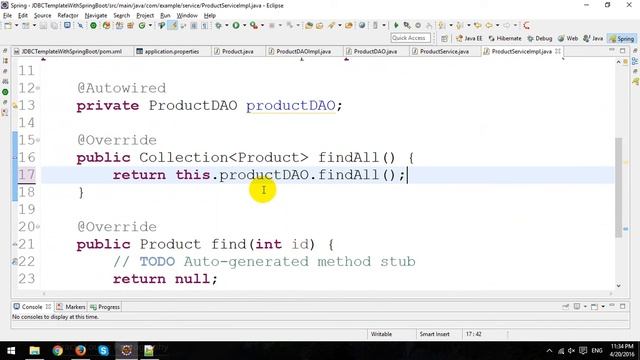This screenshot has width=640, height=360.
Task: Maximize the editor area
Action: [x=622, y=50]
